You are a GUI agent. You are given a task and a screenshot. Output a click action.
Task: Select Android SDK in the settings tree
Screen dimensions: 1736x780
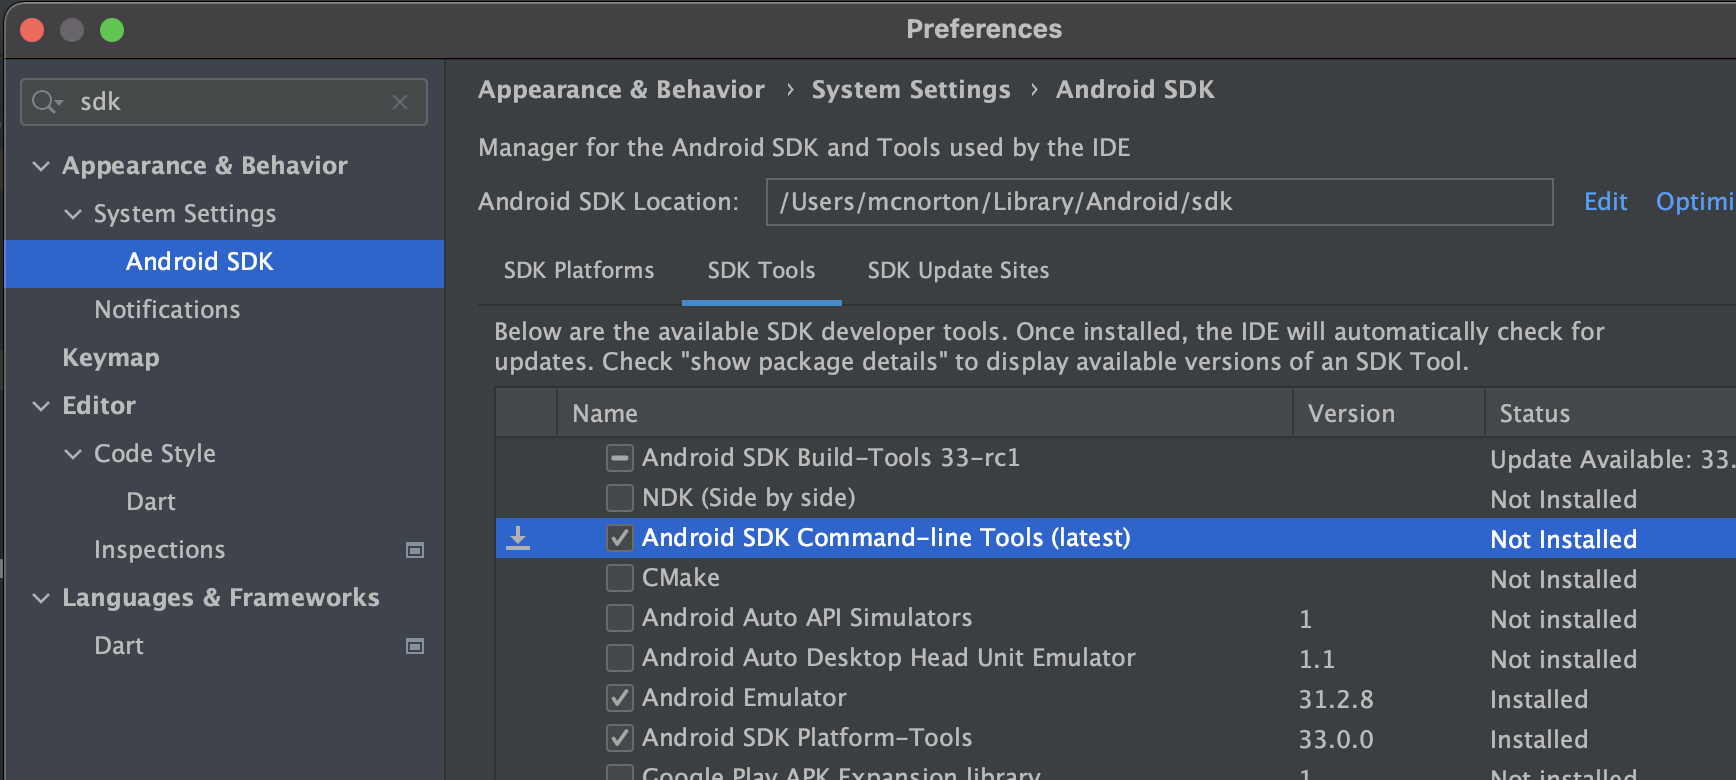click(224, 262)
